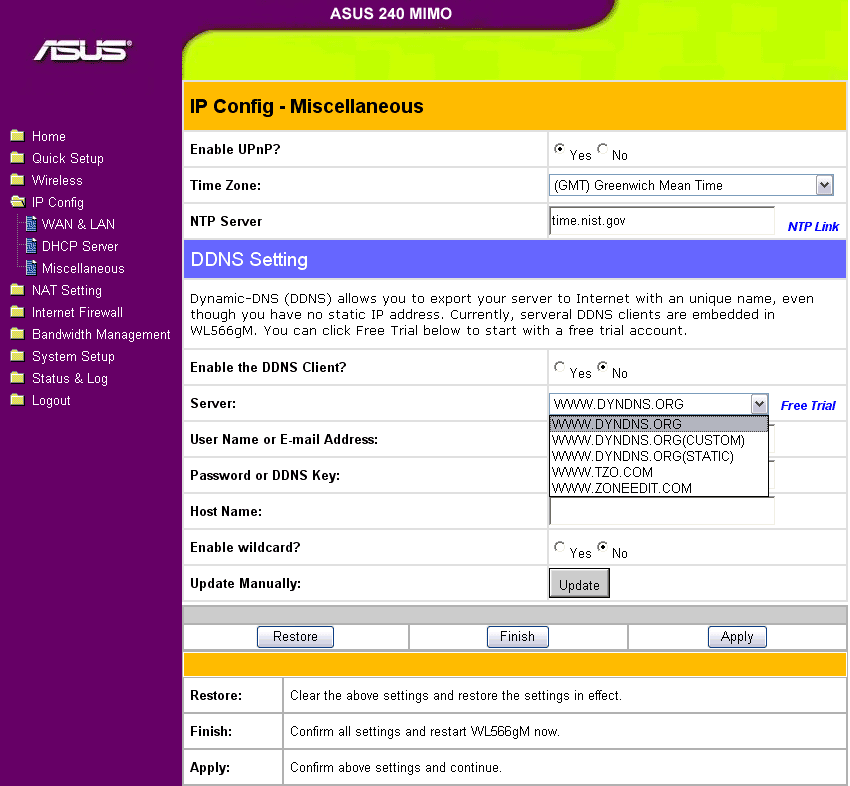Click the Apply button
This screenshot has height=786, width=850.
(737, 636)
